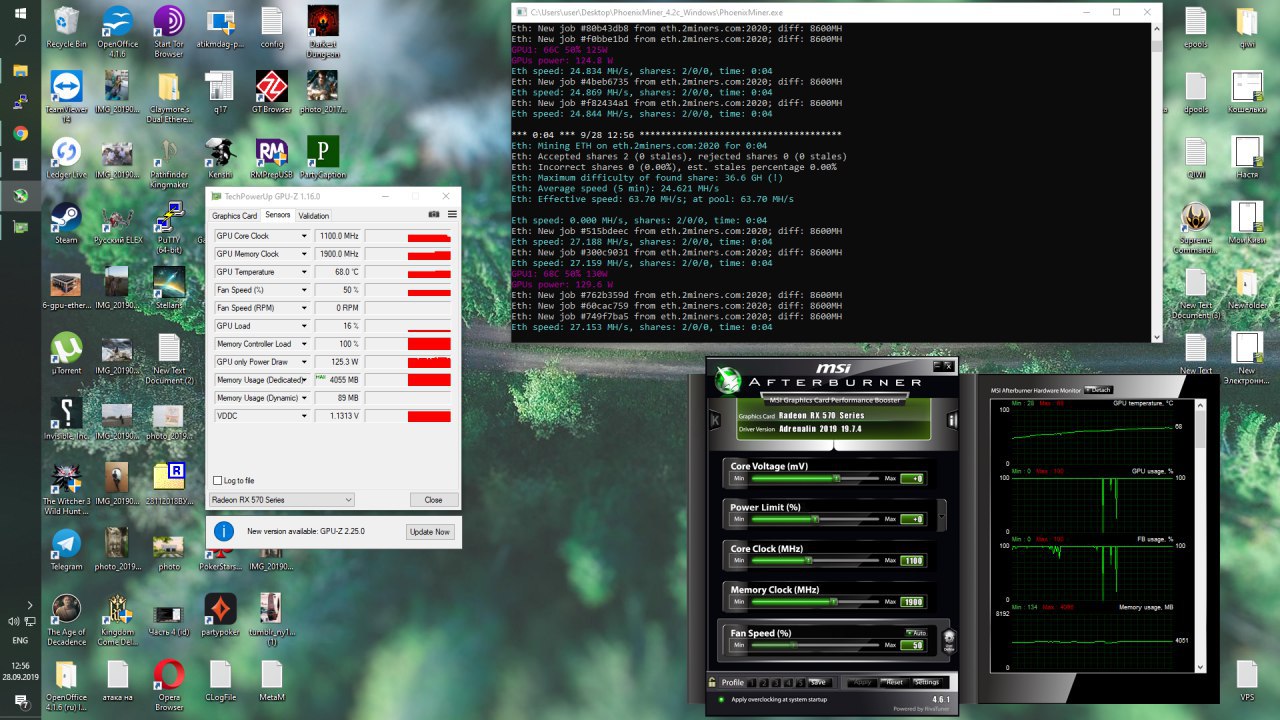
Task: Open the GPU Load sensor dropdown
Action: [304, 326]
